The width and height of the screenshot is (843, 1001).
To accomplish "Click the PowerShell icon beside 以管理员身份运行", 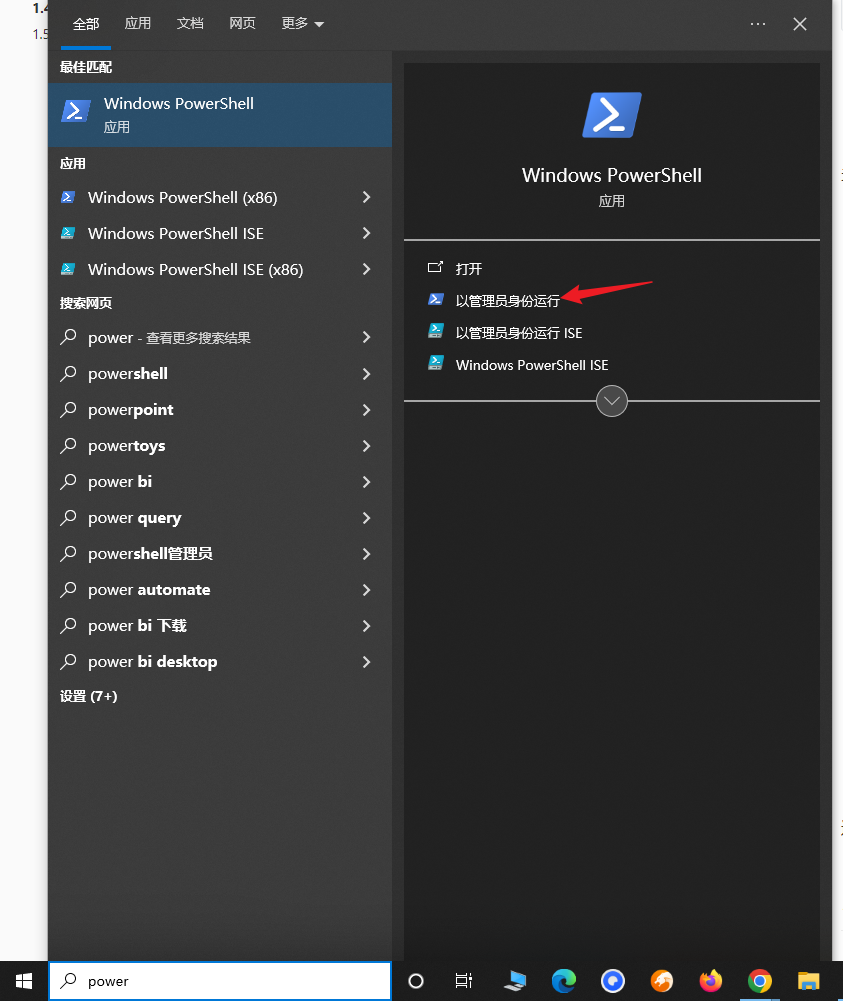I will tap(436, 299).
